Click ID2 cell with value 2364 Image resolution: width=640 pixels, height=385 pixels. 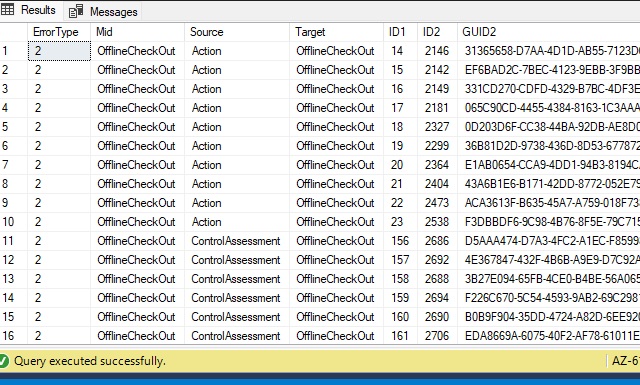(x=437, y=165)
